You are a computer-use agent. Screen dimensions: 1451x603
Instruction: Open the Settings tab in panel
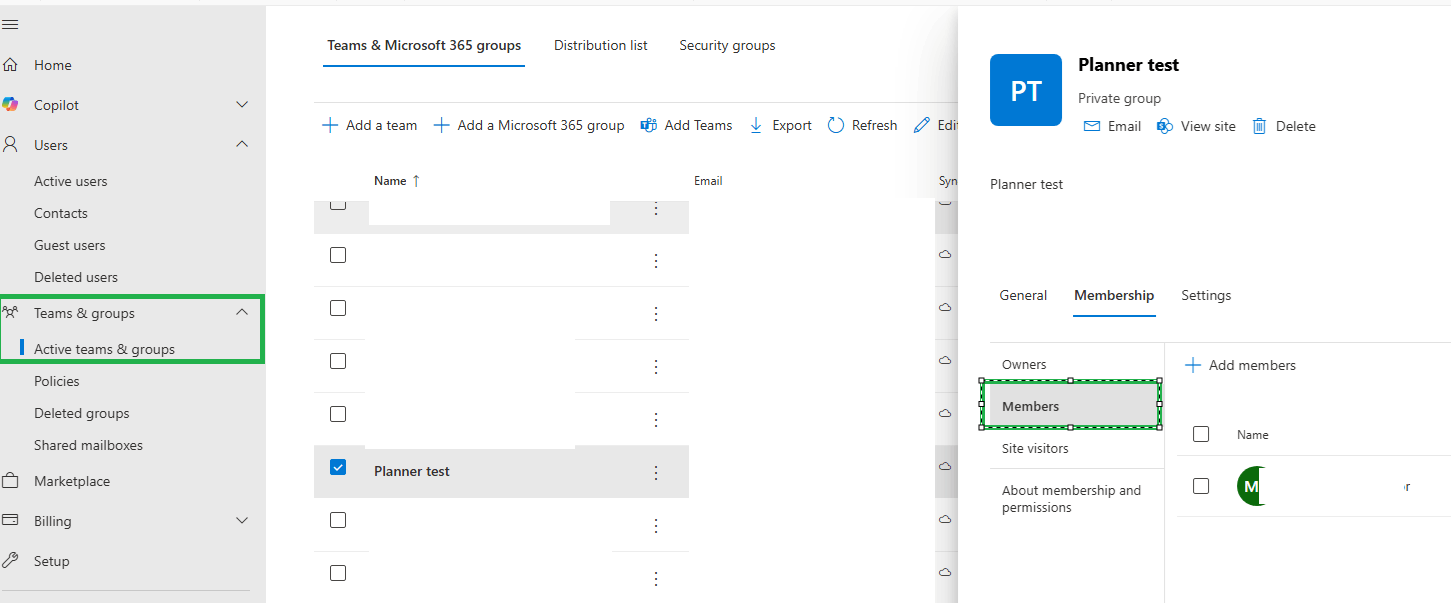coord(1206,295)
